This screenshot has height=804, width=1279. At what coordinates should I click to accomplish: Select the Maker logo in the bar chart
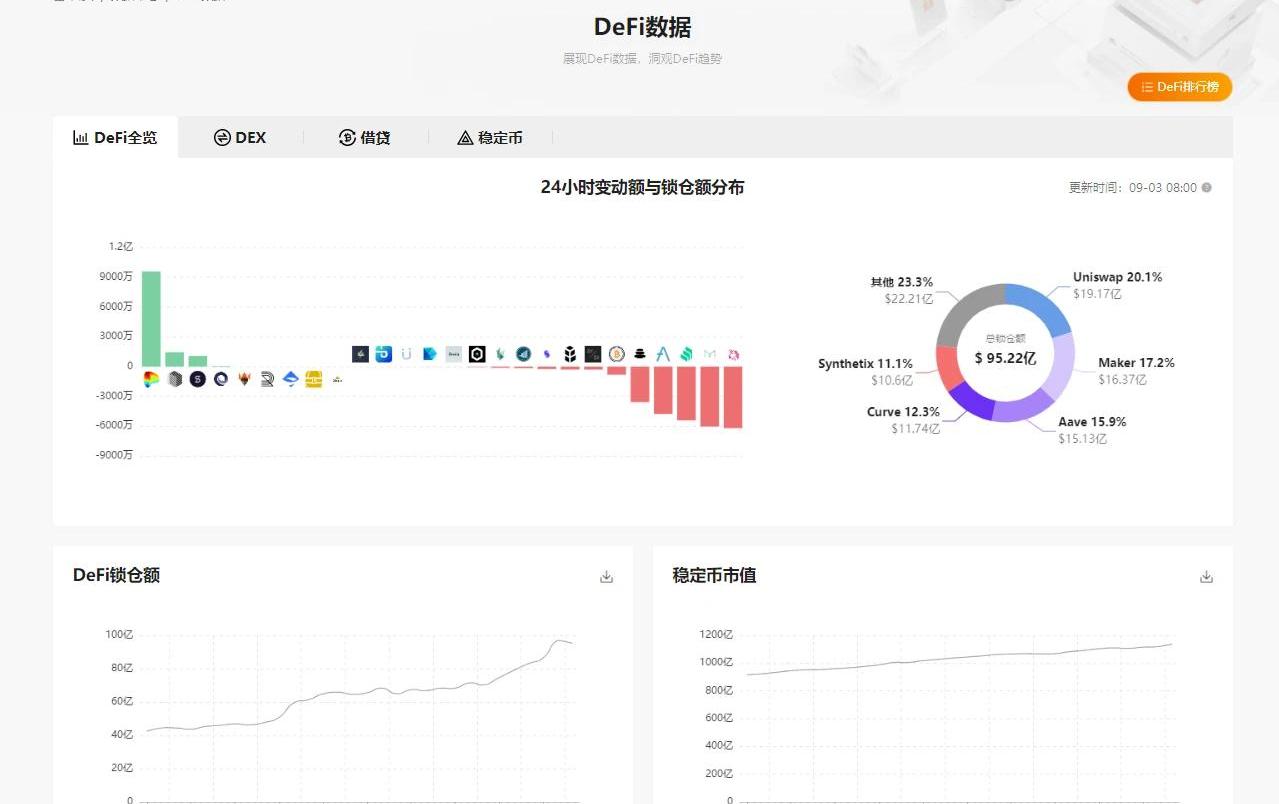(x=710, y=354)
